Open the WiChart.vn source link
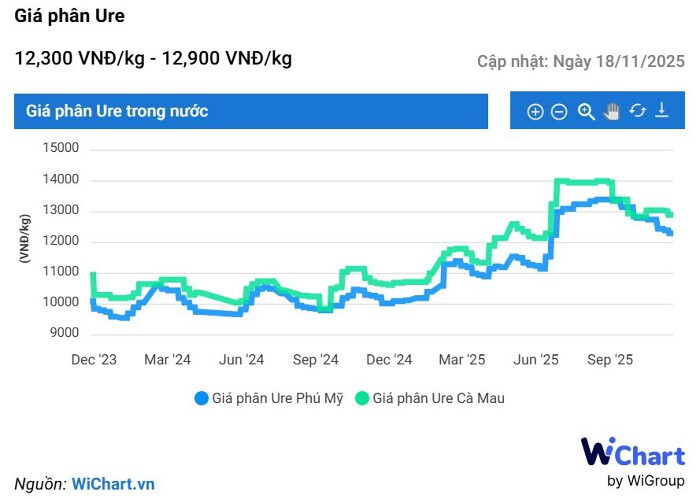Image resolution: width=700 pixels, height=499 pixels. point(113,484)
